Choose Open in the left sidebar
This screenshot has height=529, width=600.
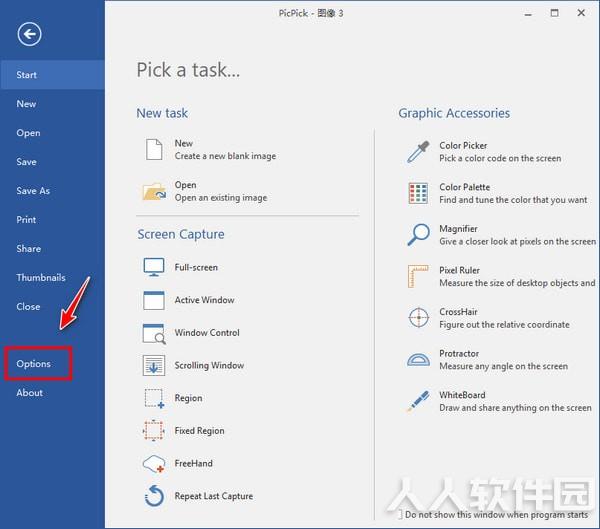point(52,133)
